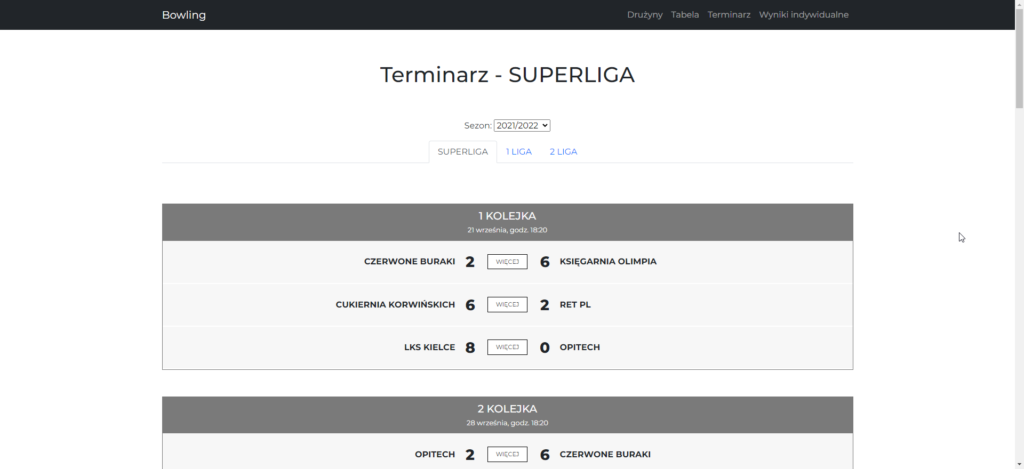Click the 'Terminarz - SUPERLIGA' heading

pos(507,74)
